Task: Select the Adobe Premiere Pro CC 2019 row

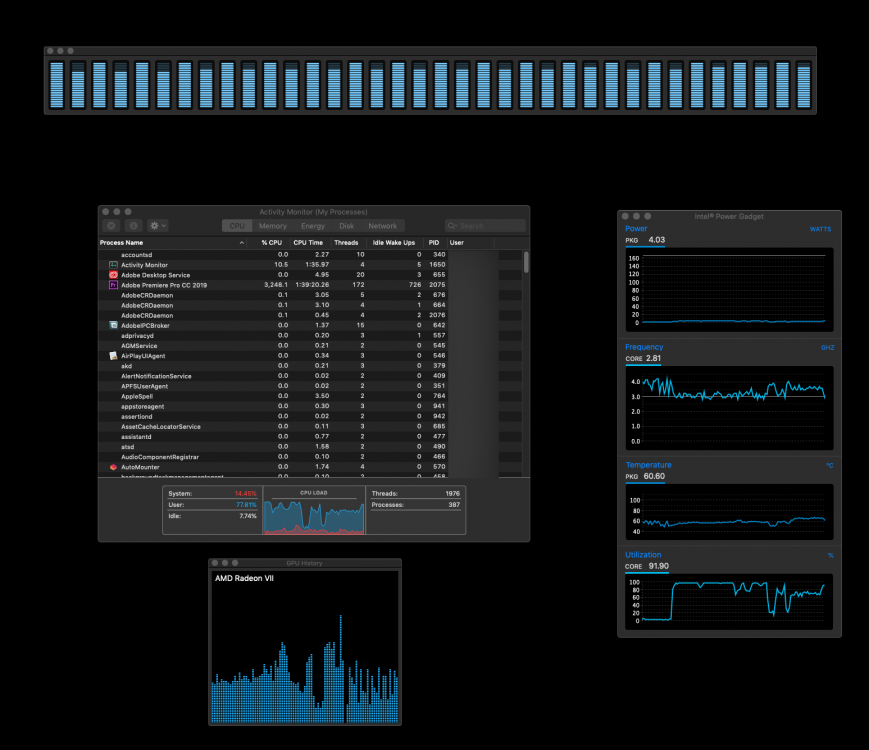Action: coord(310,285)
